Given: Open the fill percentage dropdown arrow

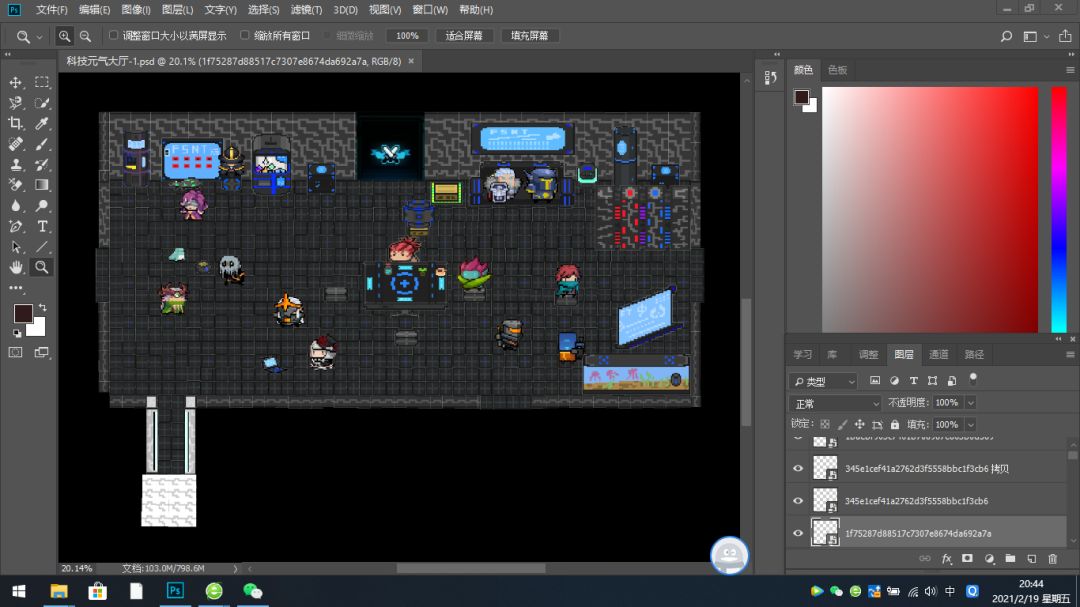Looking at the screenshot, I should point(970,424).
